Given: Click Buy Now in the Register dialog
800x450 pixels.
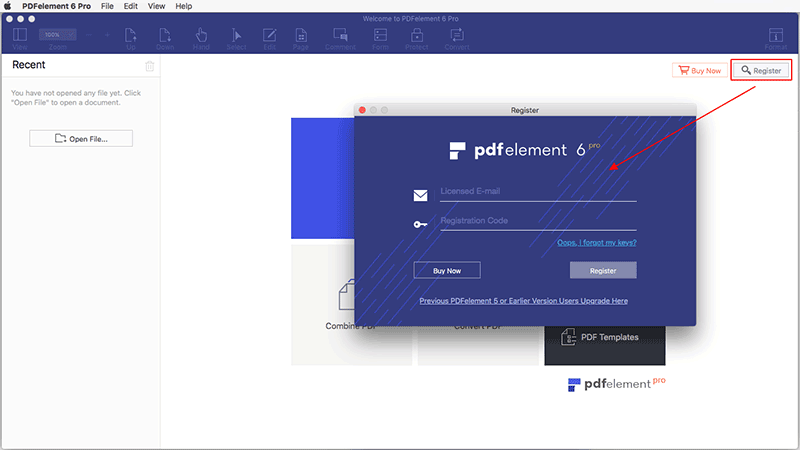Looking at the screenshot, I should [x=447, y=270].
